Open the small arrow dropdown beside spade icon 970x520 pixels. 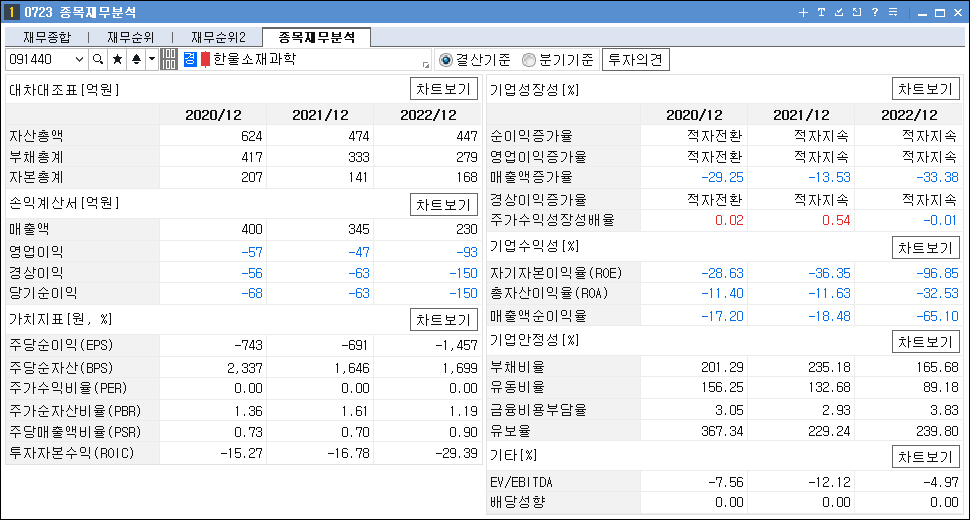pos(152,59)
